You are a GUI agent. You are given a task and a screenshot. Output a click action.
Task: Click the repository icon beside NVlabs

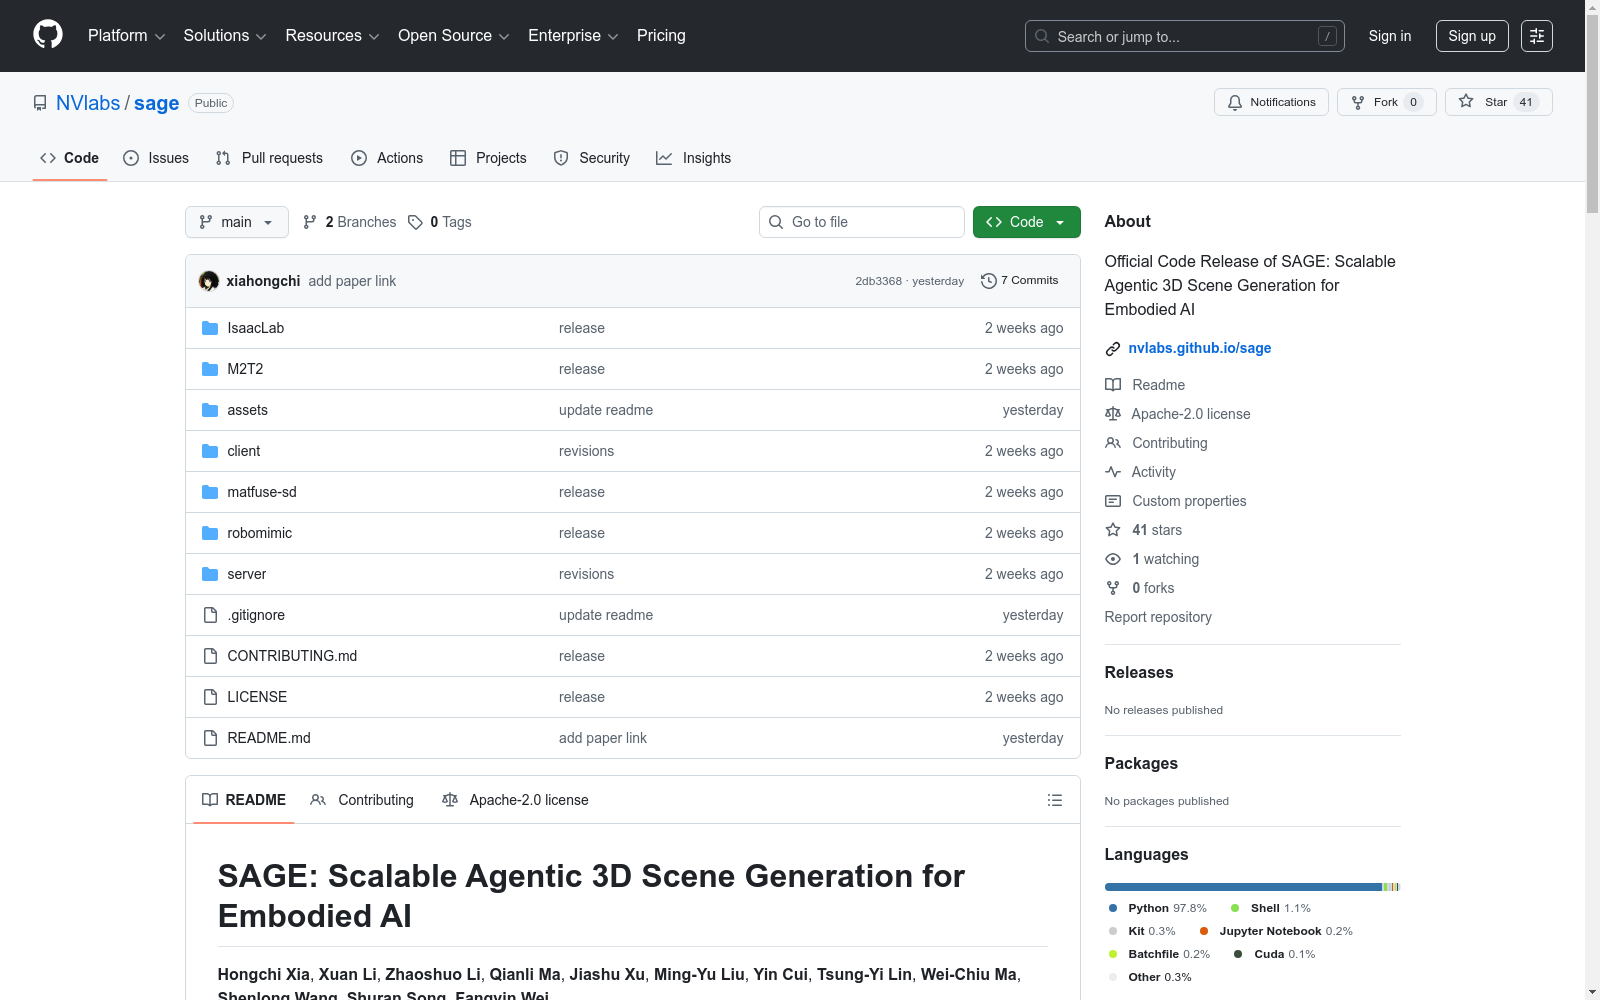pos(40,103)
